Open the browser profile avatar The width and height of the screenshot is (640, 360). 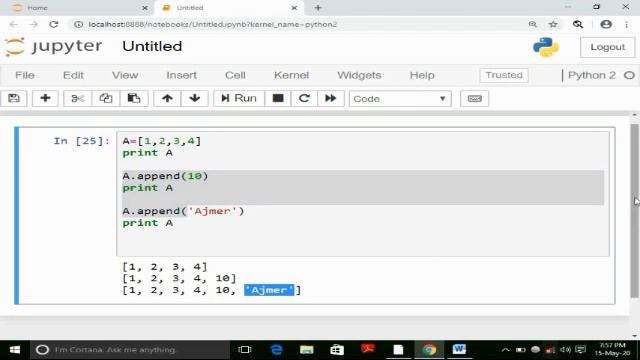(x=606, y=24)
